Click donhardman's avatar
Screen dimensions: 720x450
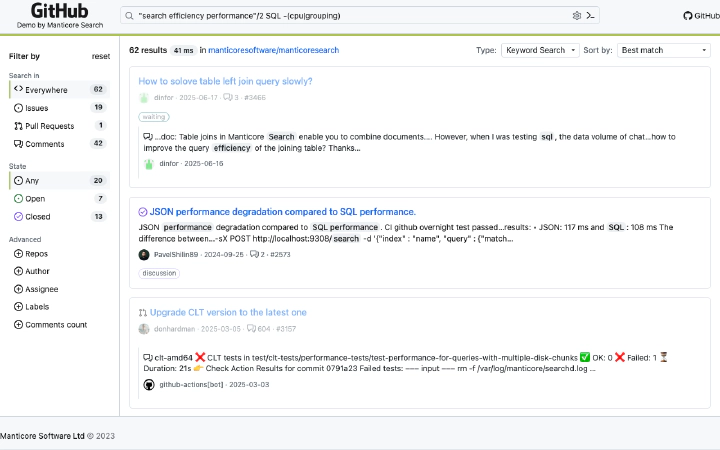coord(144,329)
